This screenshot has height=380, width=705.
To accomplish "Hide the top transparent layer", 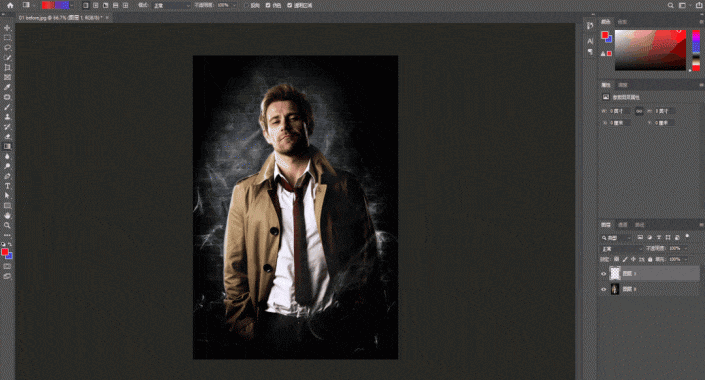I will (603, 274).
